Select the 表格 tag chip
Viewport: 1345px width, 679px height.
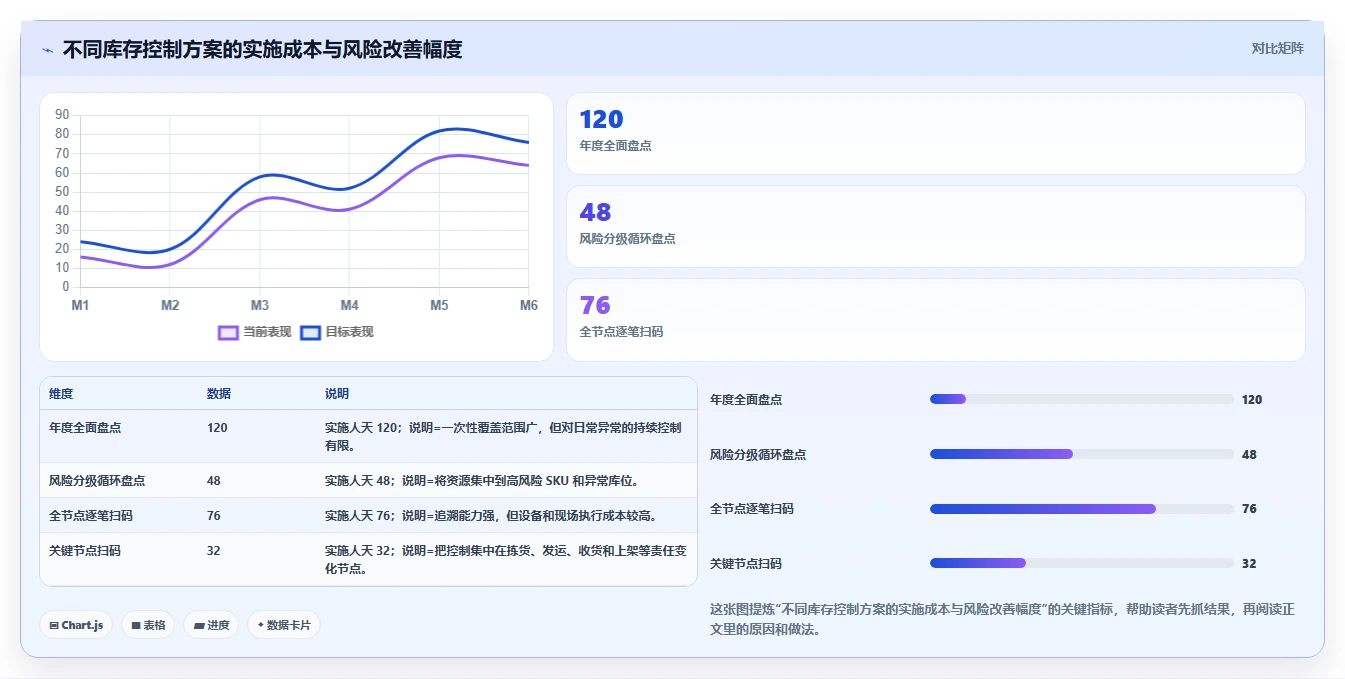point(148,625)
